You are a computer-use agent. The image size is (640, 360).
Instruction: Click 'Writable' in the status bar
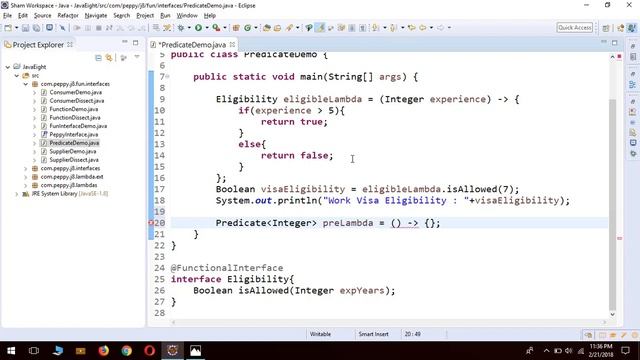(320, 334)
